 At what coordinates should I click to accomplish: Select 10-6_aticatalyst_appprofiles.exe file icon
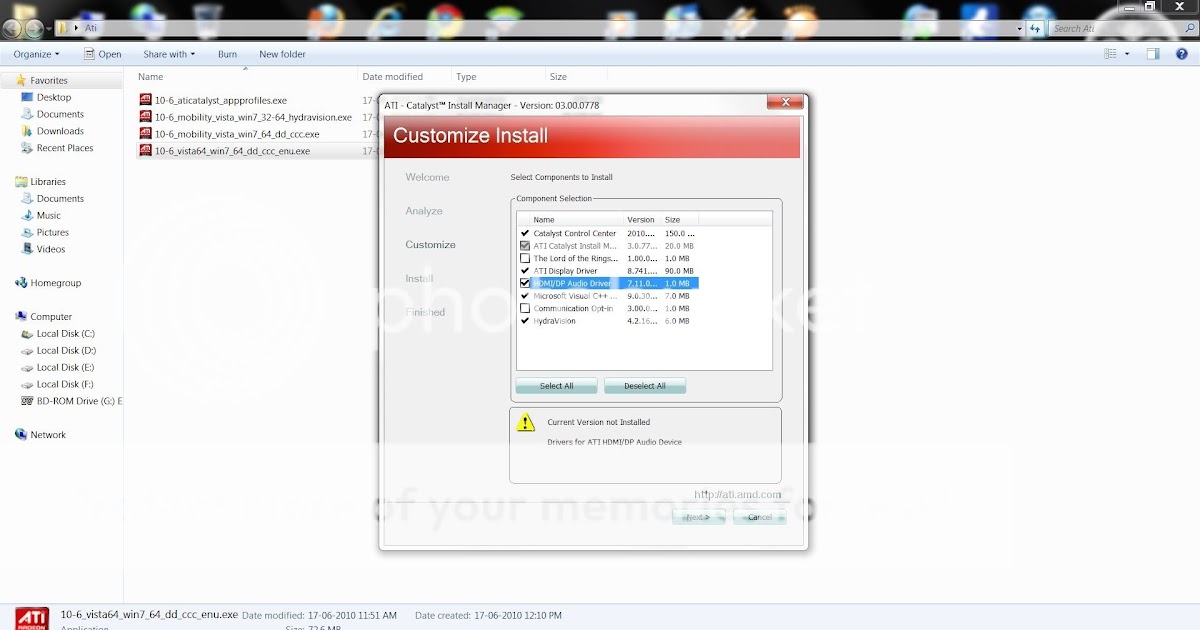tap(145, 100)
